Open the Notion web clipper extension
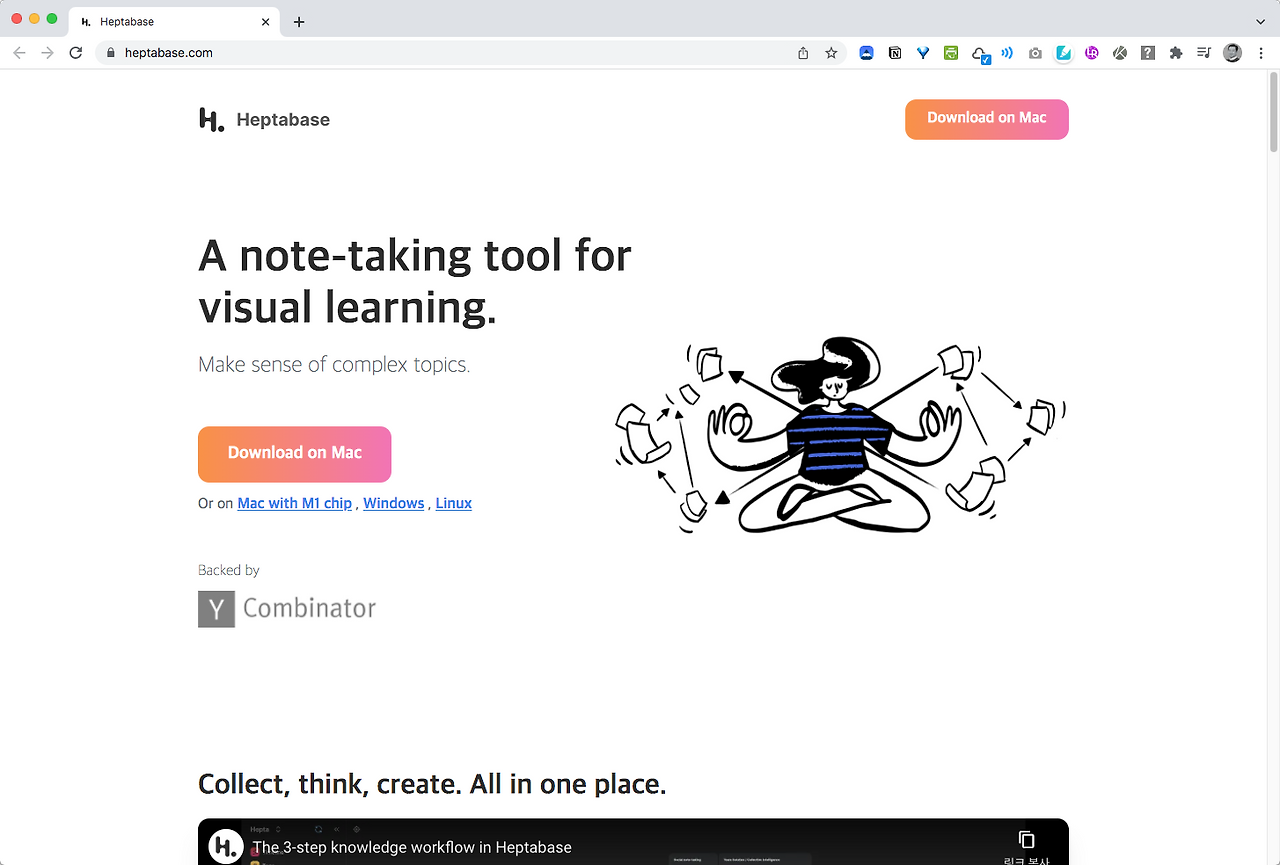Image resolution: width=1280 pixels, height=865 pixels. tap(895, 53)
